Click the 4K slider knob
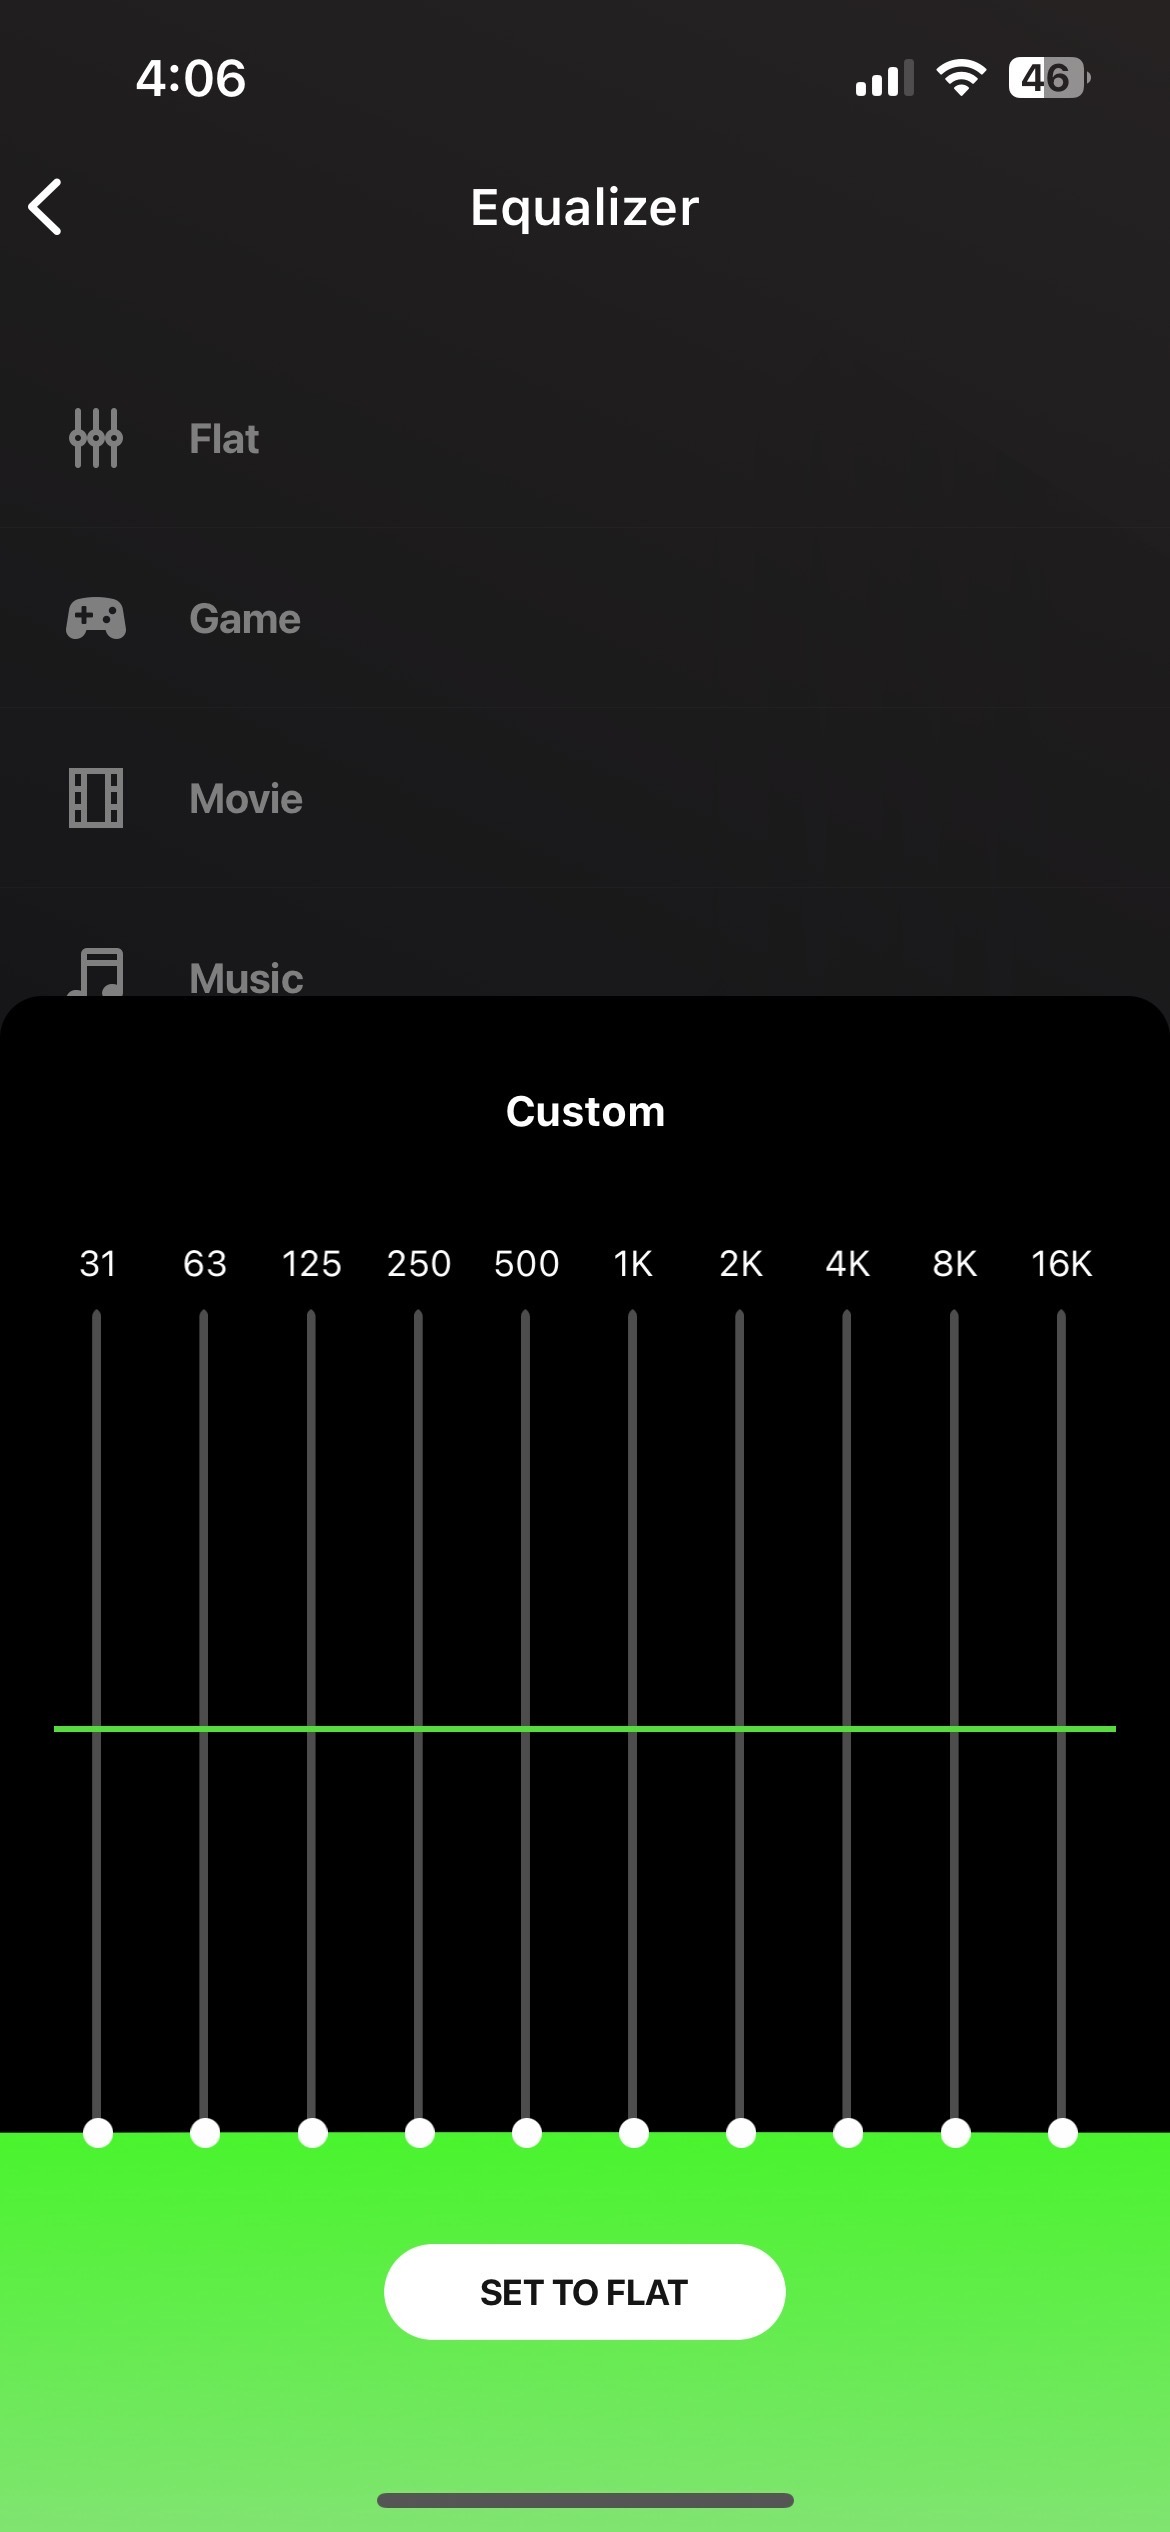The image size is (1170, 2532). [x=848, y=2133]
